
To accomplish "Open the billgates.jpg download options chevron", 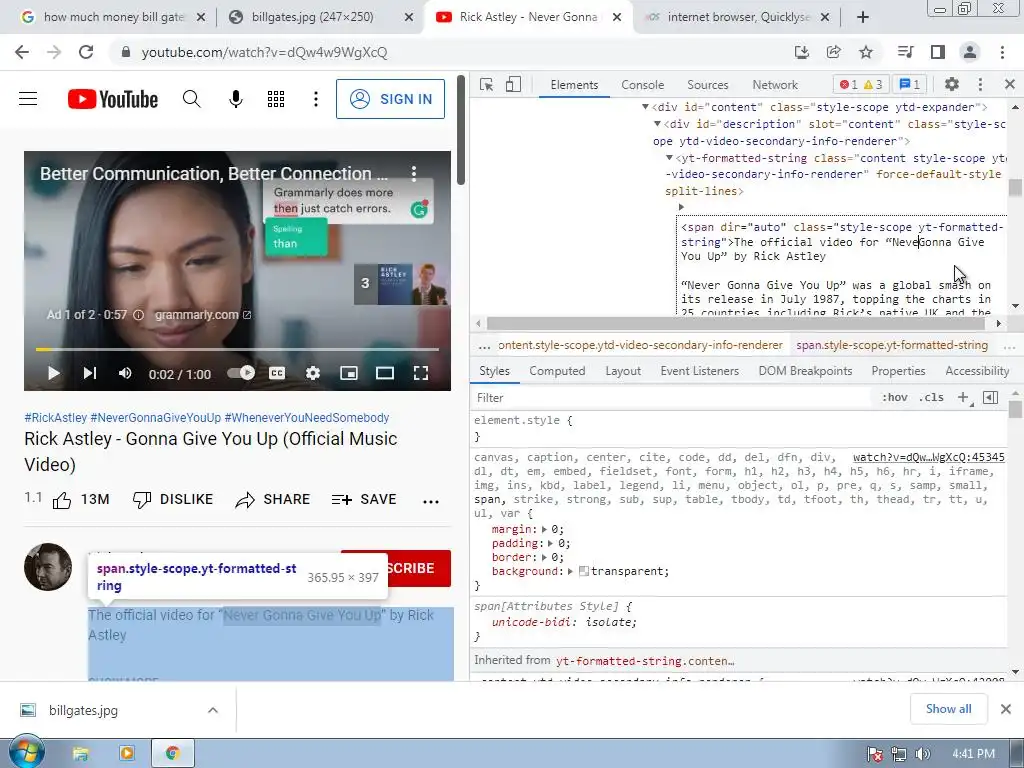I will tap(213, 710).
